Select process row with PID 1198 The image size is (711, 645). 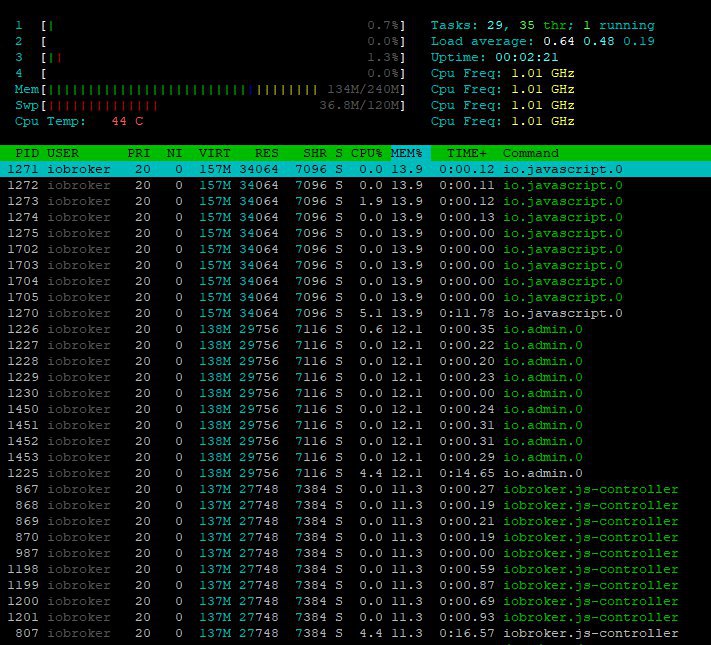[356, 569]
